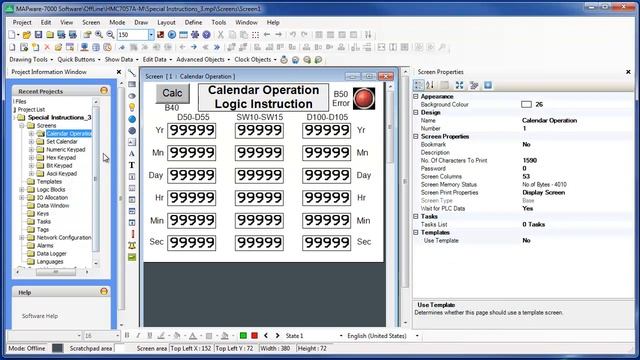Image resolution: width=640 pixels, height=360 pixels.
Task: Expand the Network Configuration tree node
Action: pyautogui.click(x=22, y=238)
